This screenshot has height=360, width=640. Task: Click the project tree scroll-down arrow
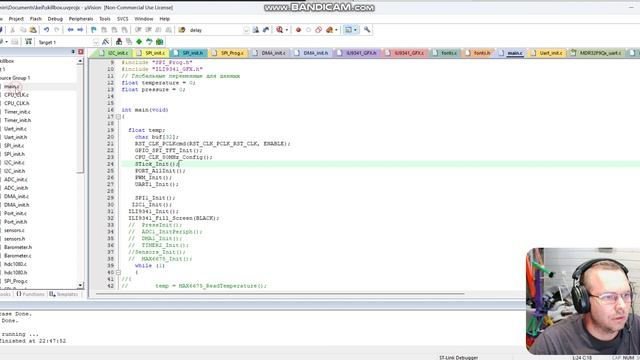click(x=80, y=285)
